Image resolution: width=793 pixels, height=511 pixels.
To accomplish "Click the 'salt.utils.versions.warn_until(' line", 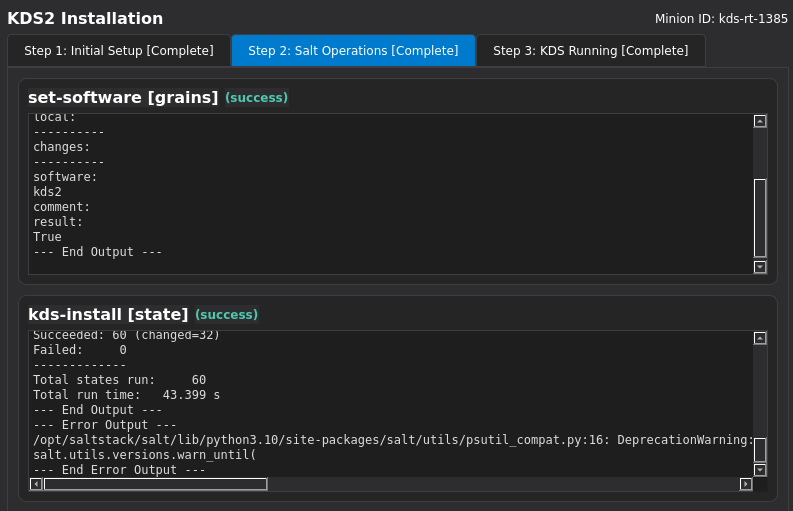I will pyautogui.click(x=145, y=455).
